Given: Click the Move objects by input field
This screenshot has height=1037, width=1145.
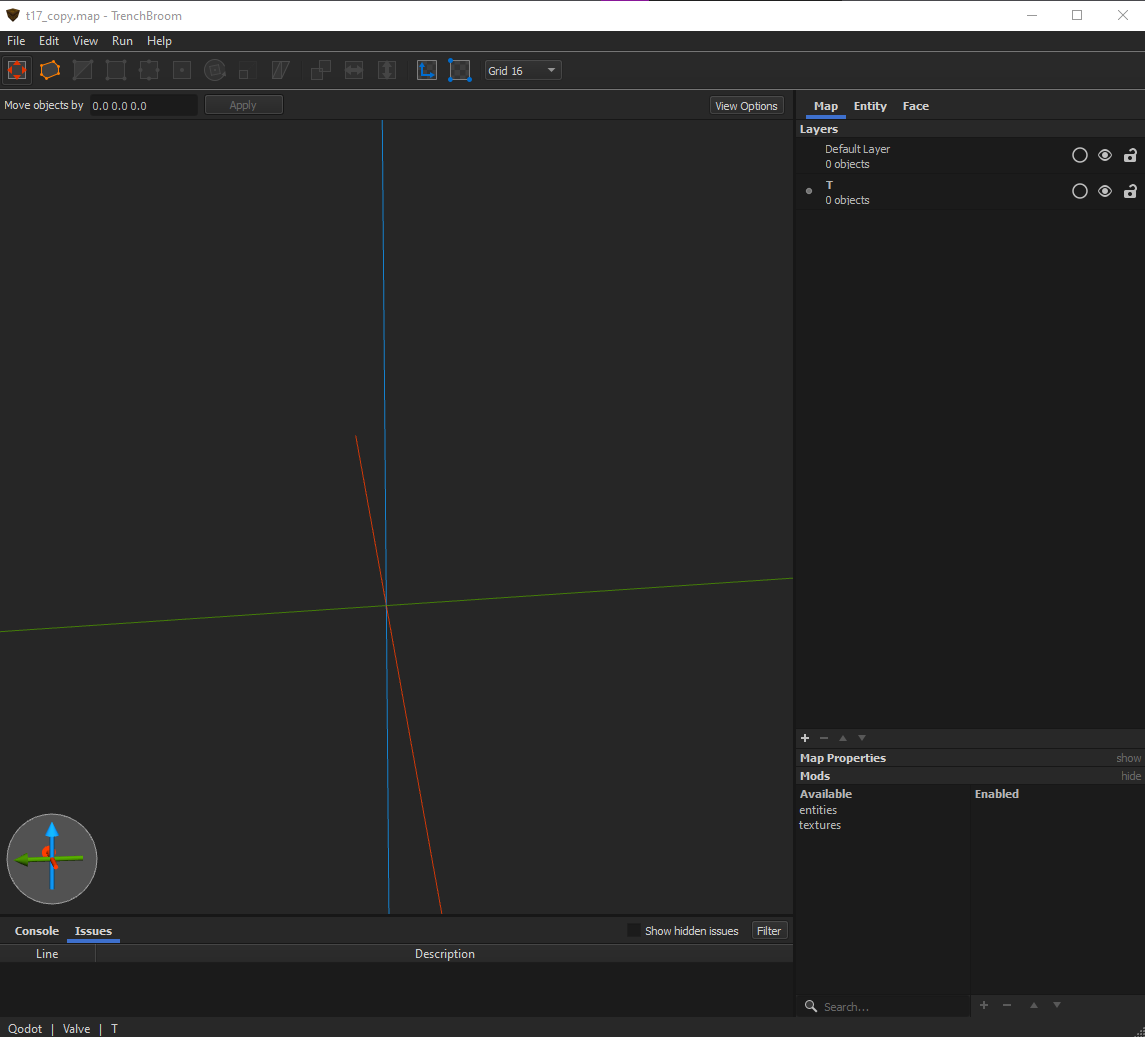Looking at the screenshot, I should point(143,105).
